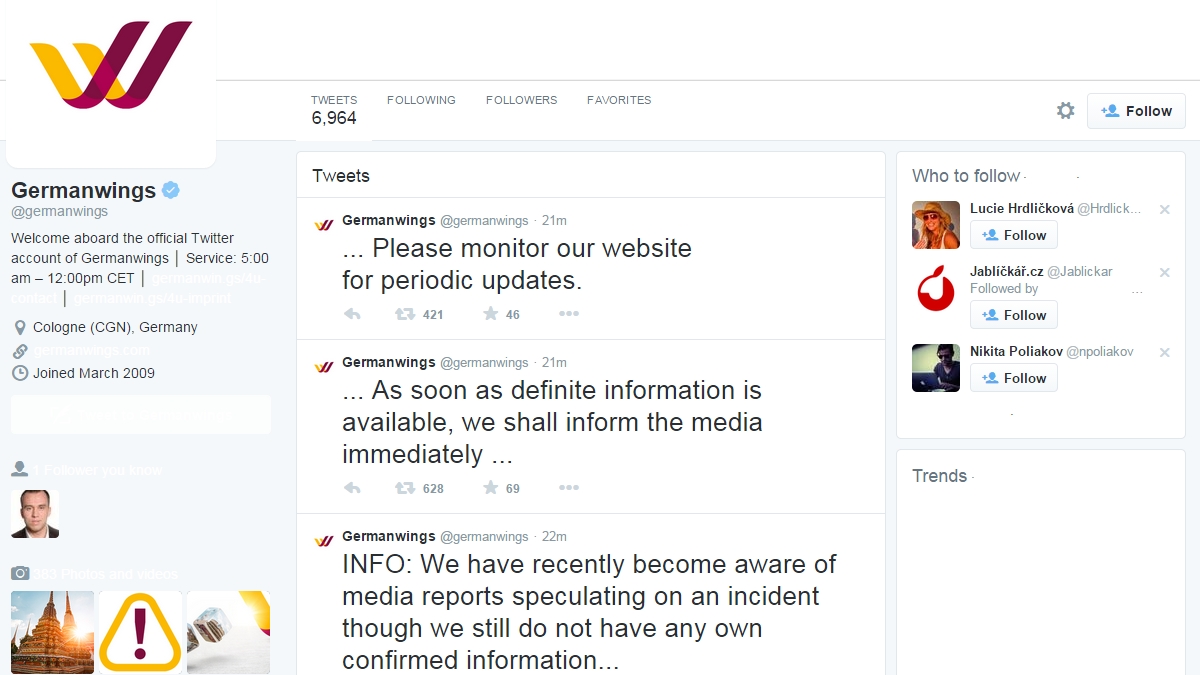The image size is (1200, 675).
Task: Reply to the 'As soon as definite information' tweet
Action: (352, 488)
